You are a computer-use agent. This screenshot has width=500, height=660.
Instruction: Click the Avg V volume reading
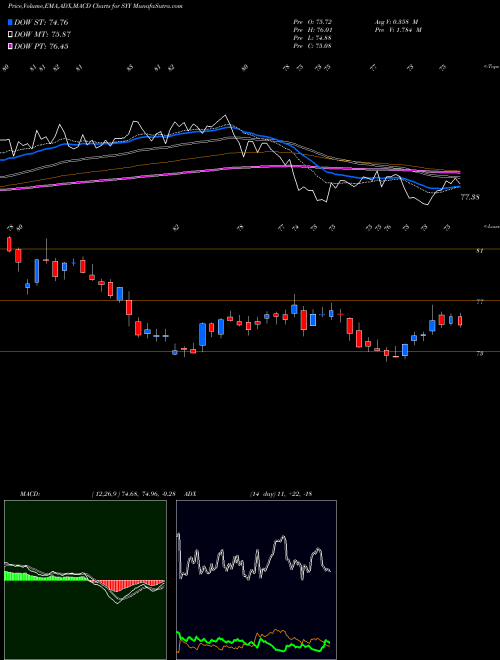(395, 22)
